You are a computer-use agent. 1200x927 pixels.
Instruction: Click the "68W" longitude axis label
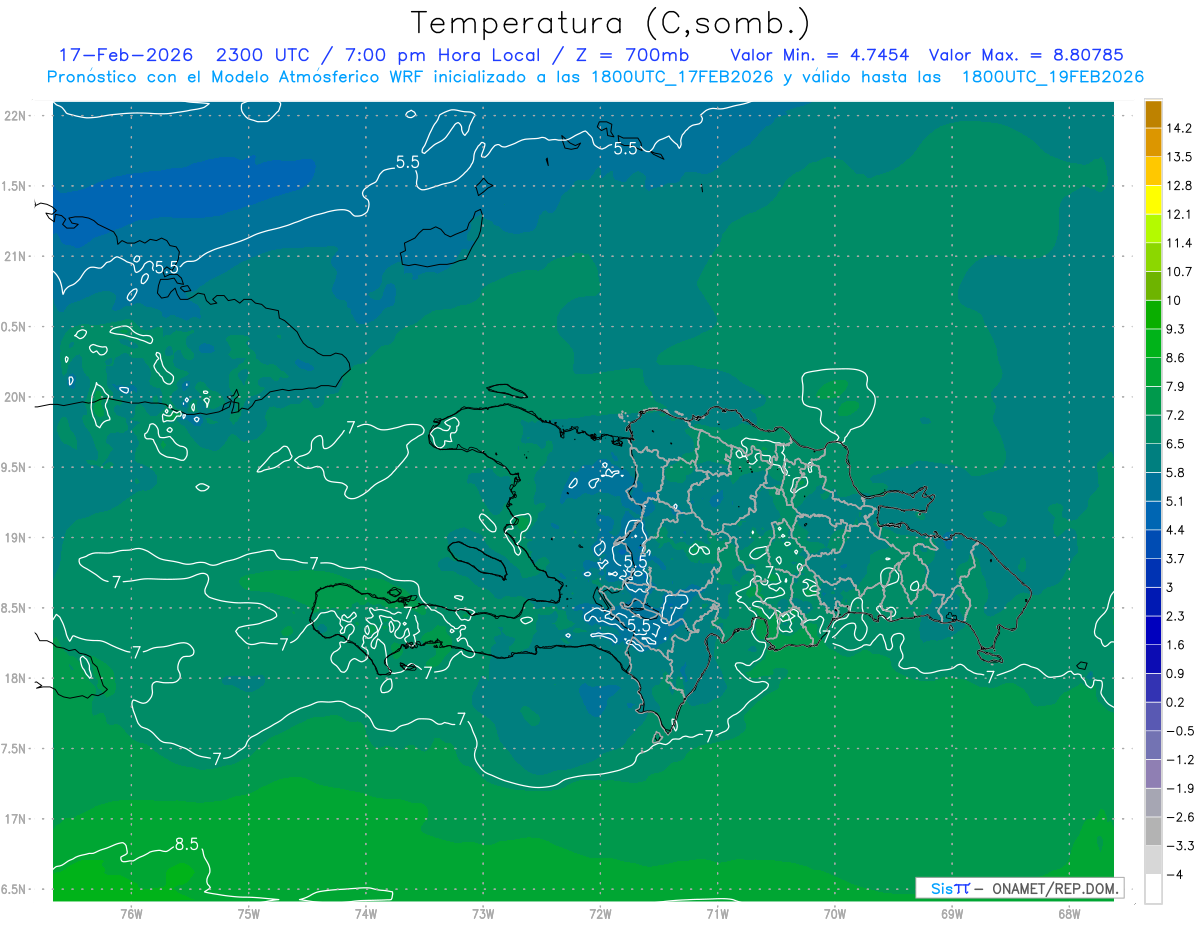click(1069, 913)
